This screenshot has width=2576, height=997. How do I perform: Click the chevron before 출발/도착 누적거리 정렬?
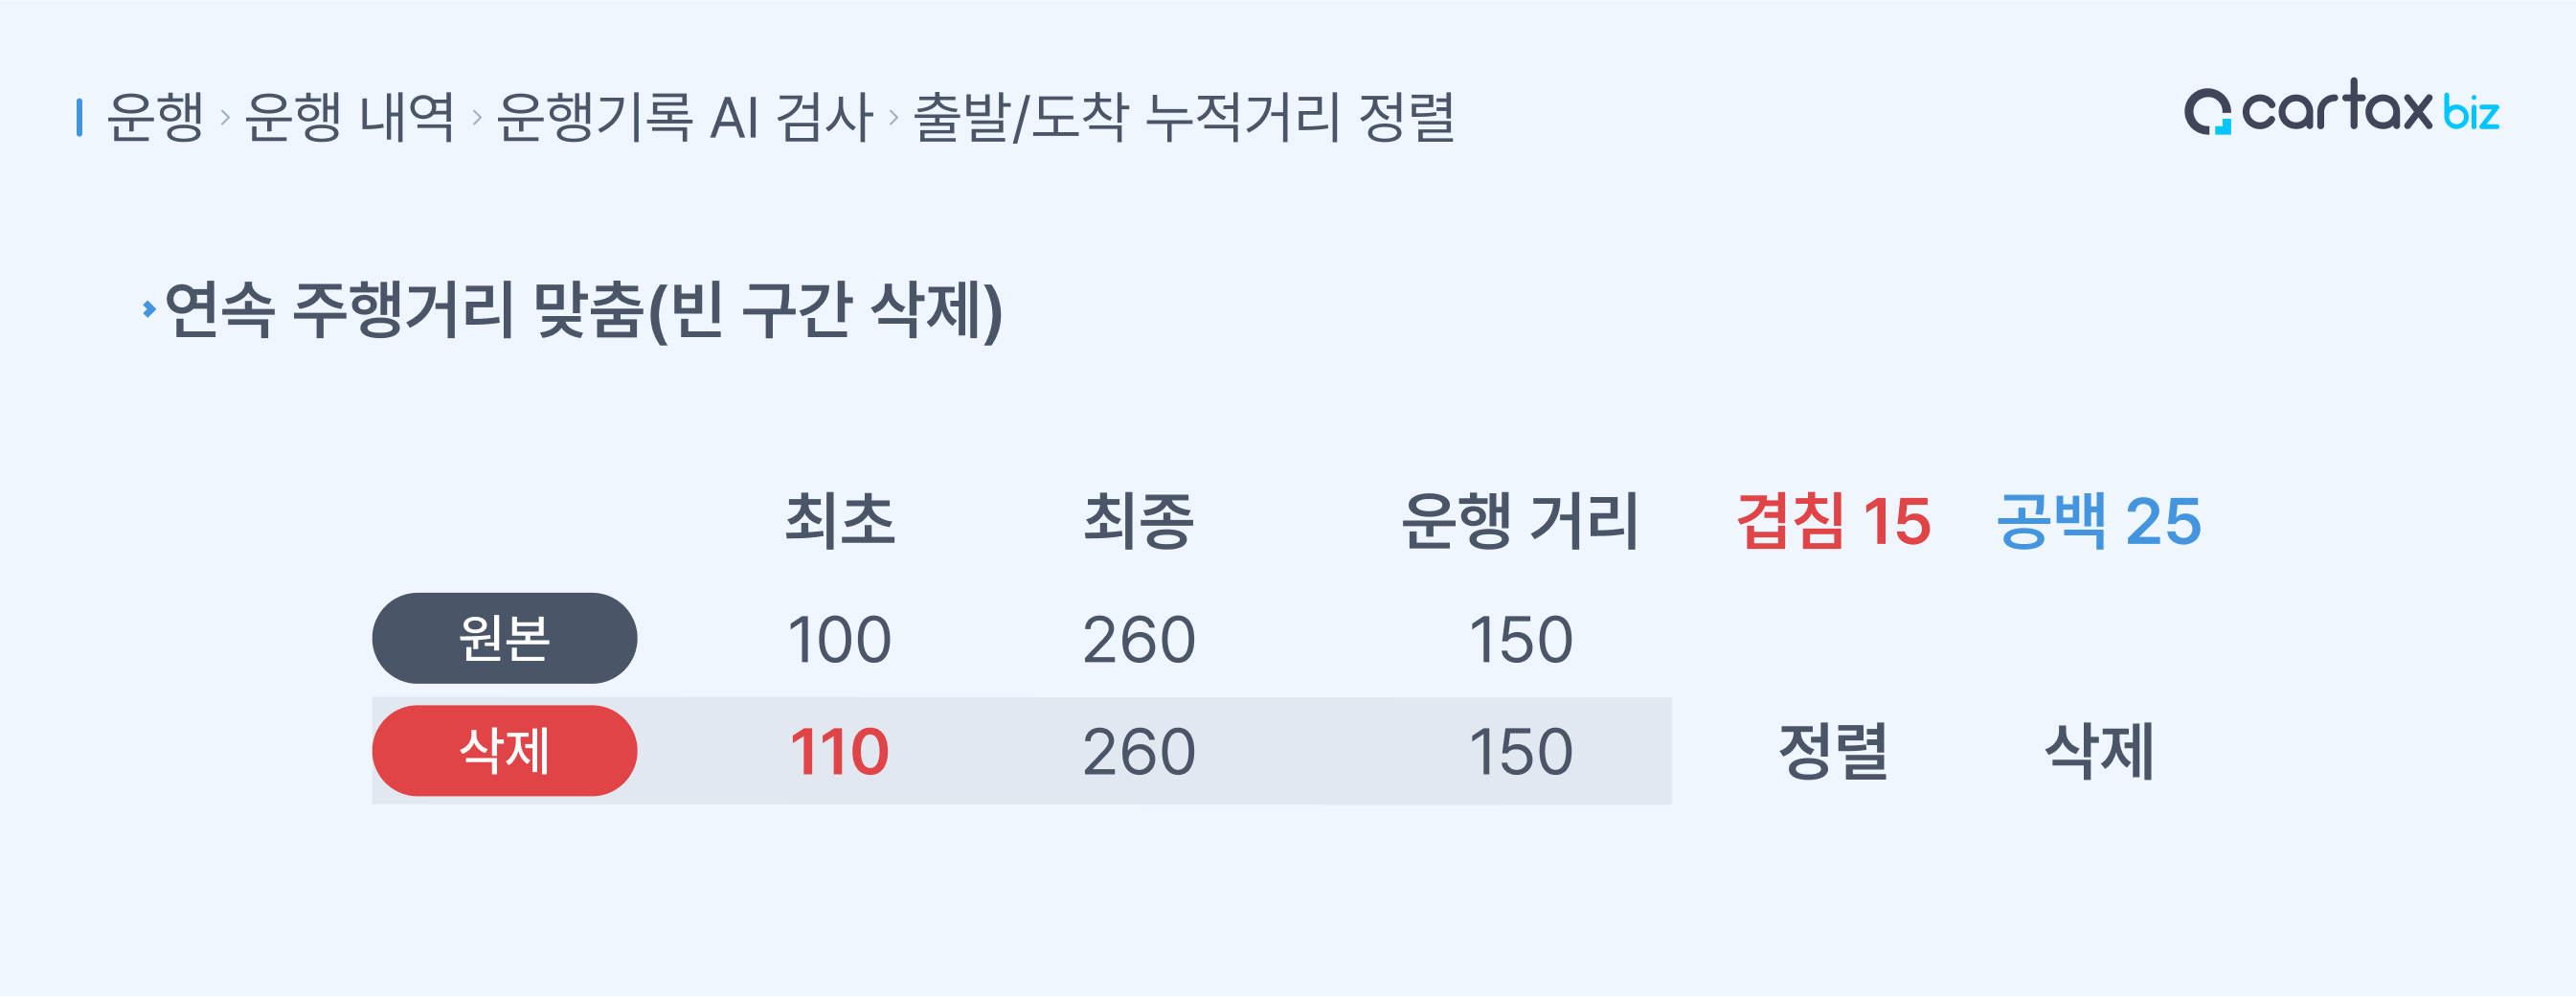click(893, 118)
